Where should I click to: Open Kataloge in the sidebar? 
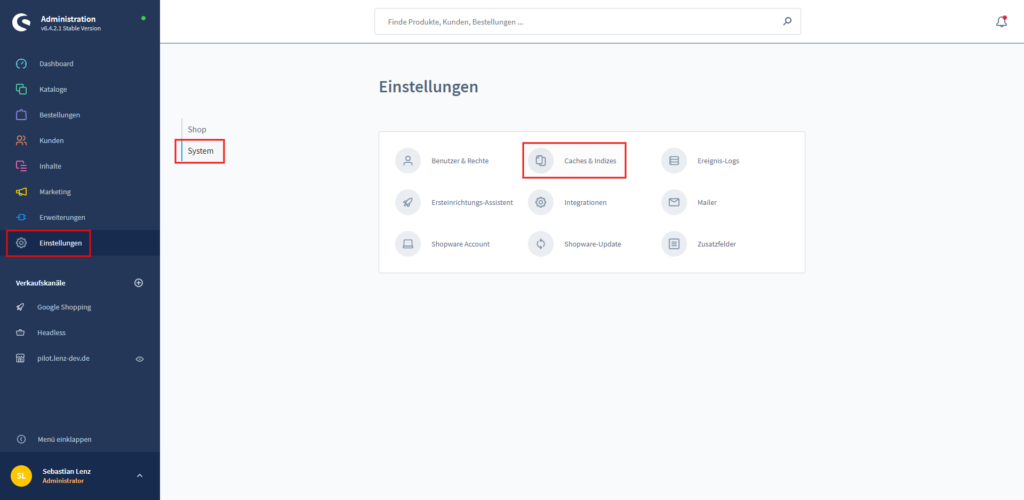pyautogui.click(x=53, y=89)
